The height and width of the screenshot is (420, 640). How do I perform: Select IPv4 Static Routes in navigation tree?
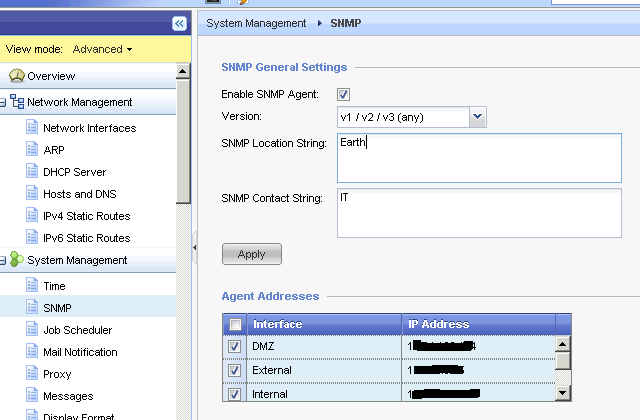[x=87, y=216]
